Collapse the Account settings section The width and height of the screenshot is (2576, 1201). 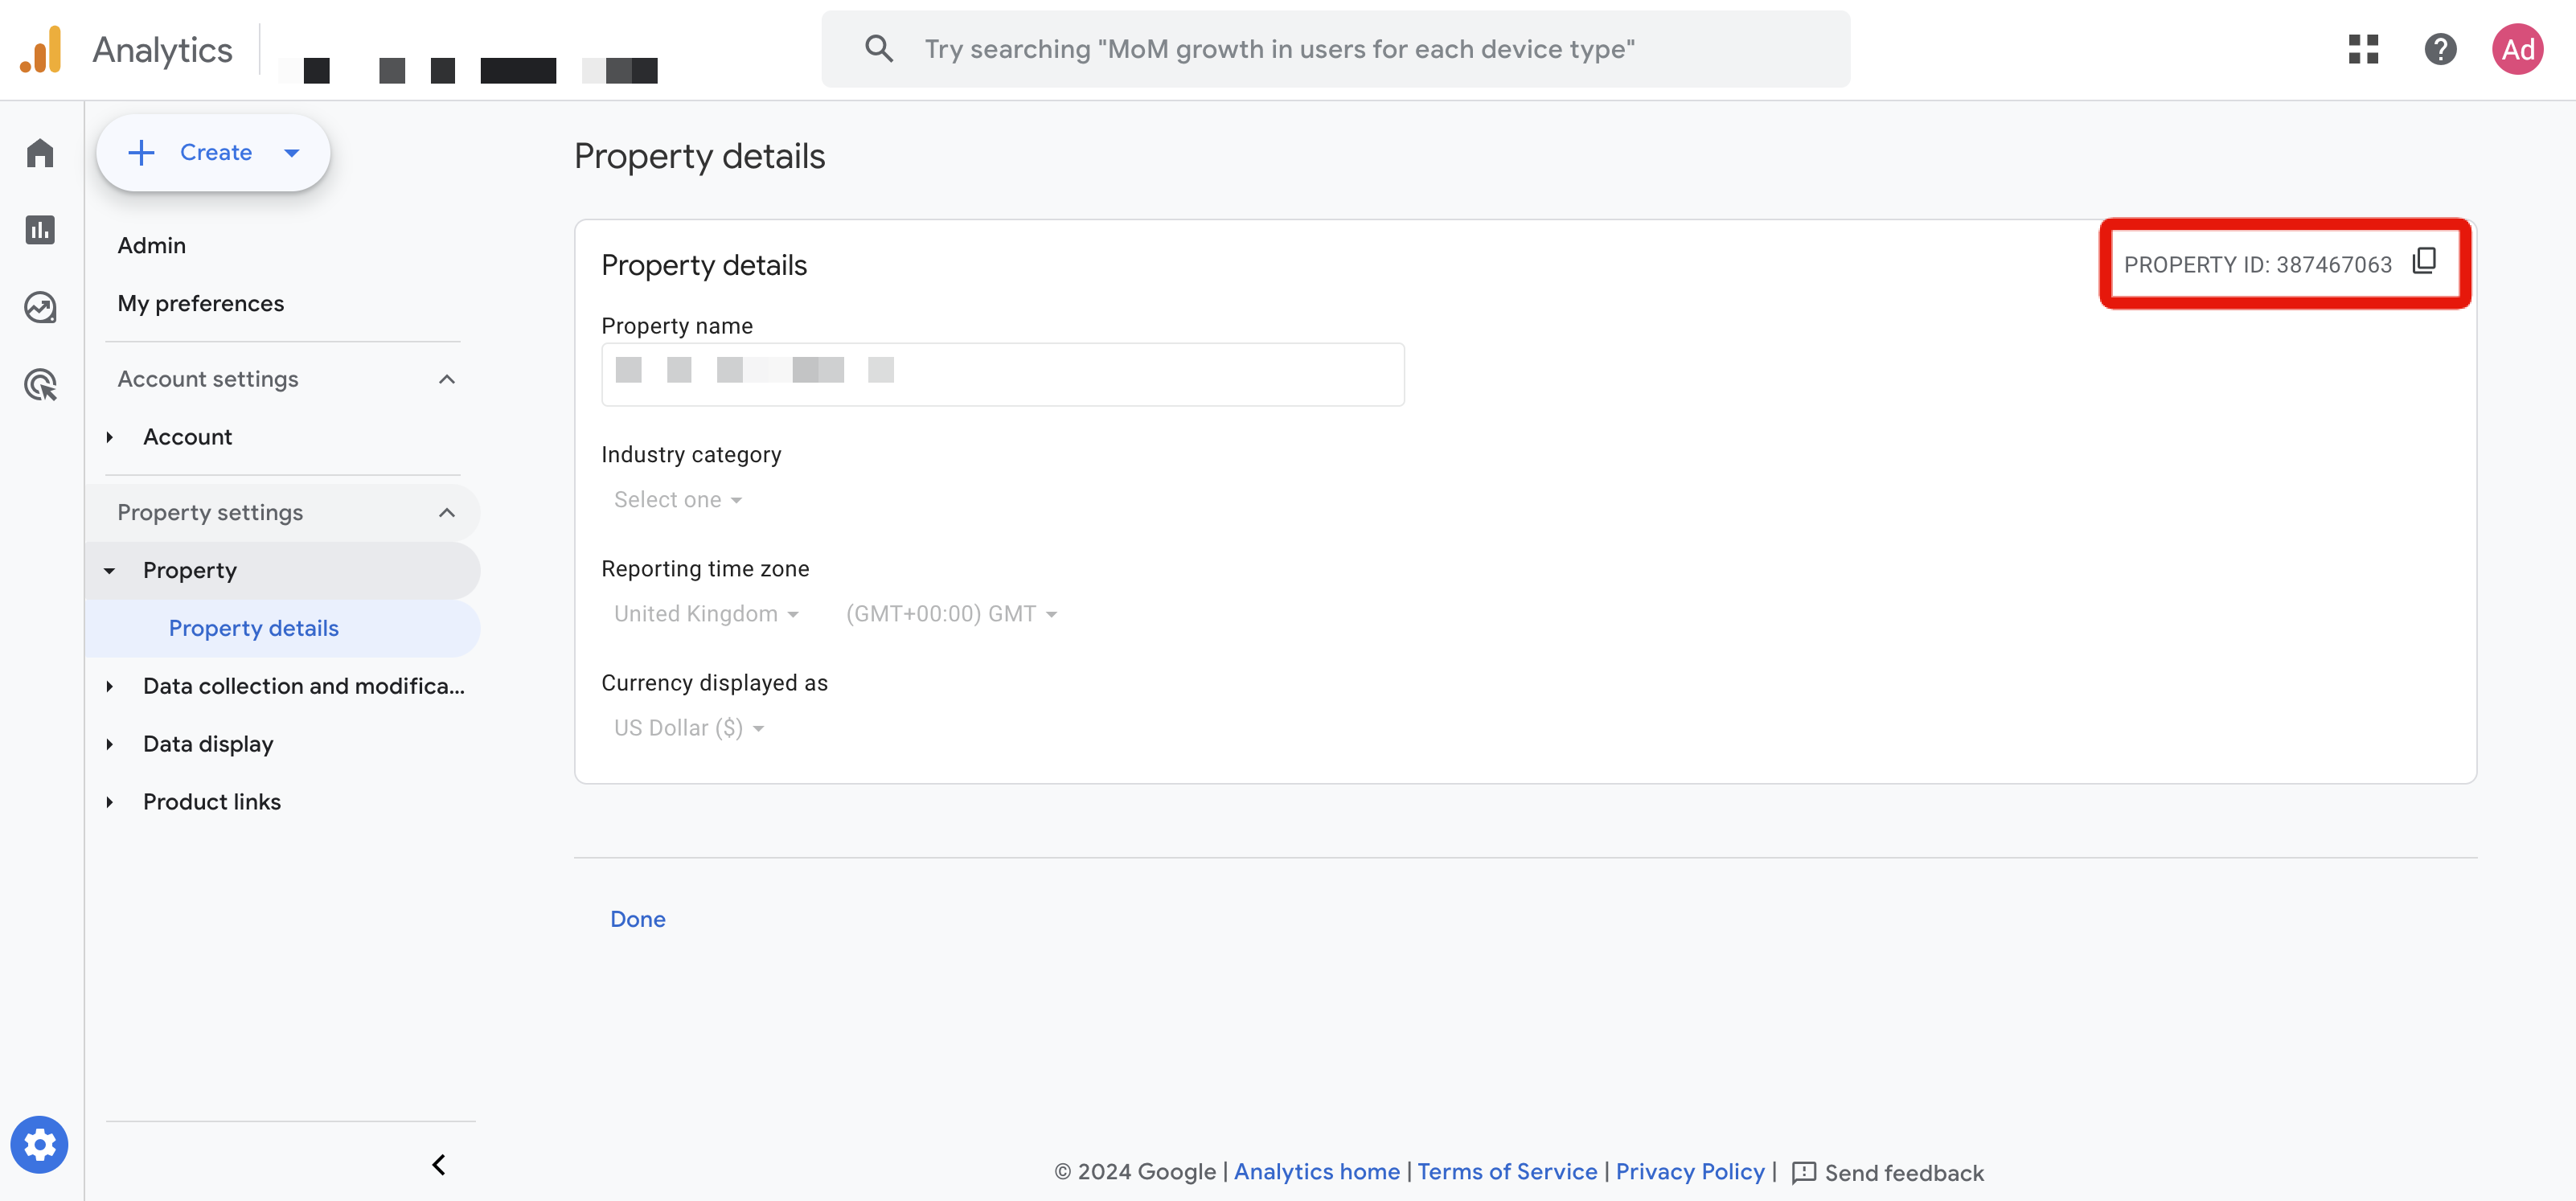coord(447,379)
